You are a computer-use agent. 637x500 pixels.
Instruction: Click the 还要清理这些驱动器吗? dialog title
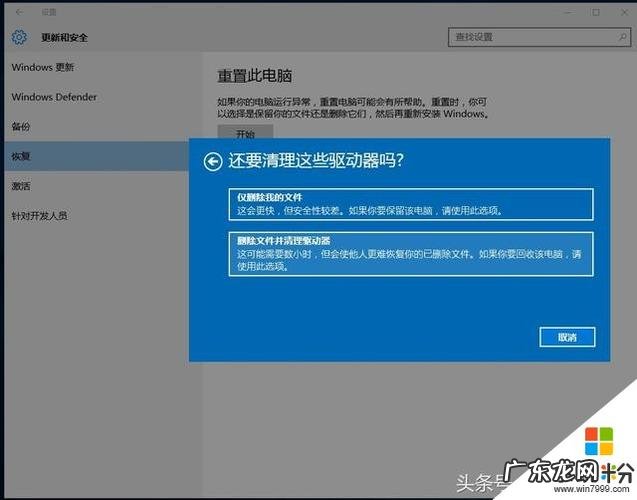click(316, 161)
